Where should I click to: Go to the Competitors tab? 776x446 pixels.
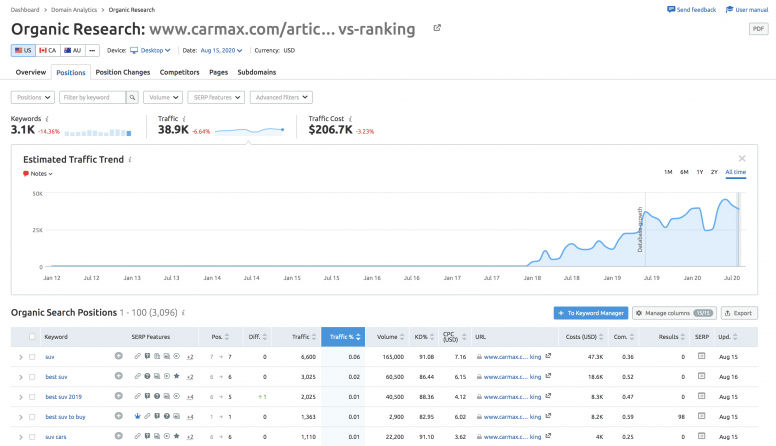tap(180, 72)
